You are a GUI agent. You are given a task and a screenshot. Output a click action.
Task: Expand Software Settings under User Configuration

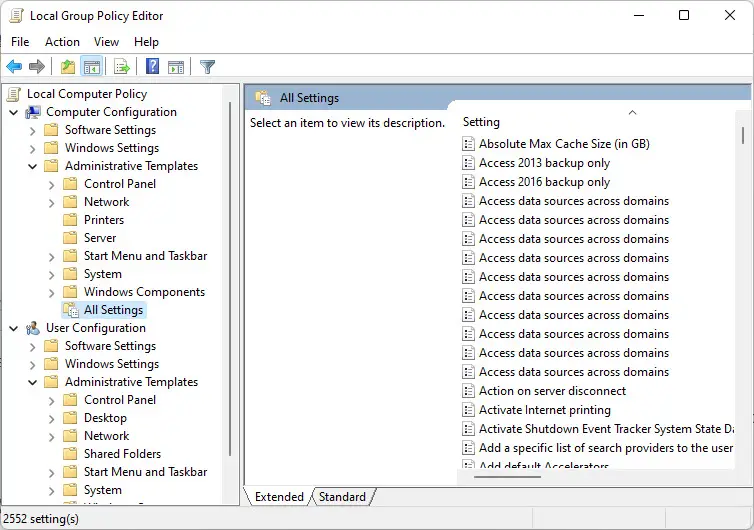(x=33, y=346)
